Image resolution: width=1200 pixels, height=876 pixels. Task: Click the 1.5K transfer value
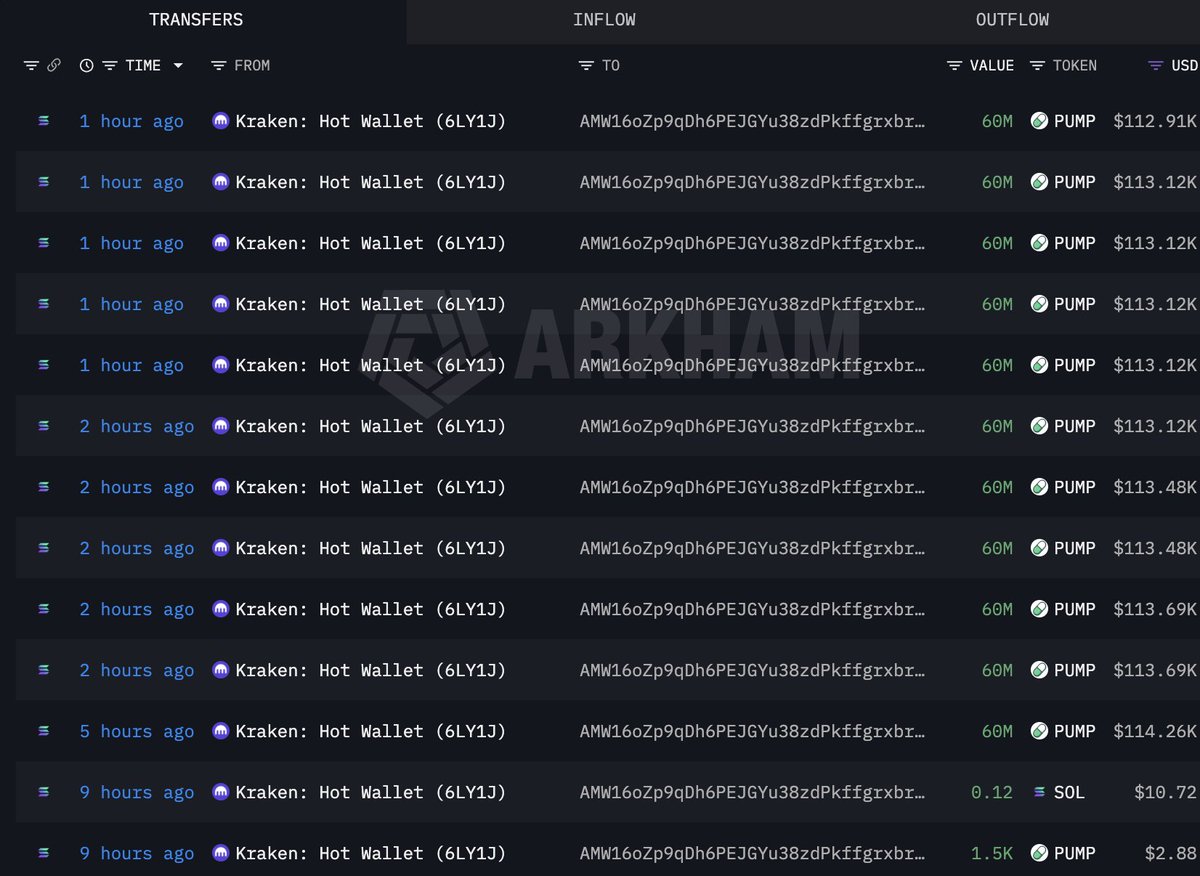click(992, 853)
